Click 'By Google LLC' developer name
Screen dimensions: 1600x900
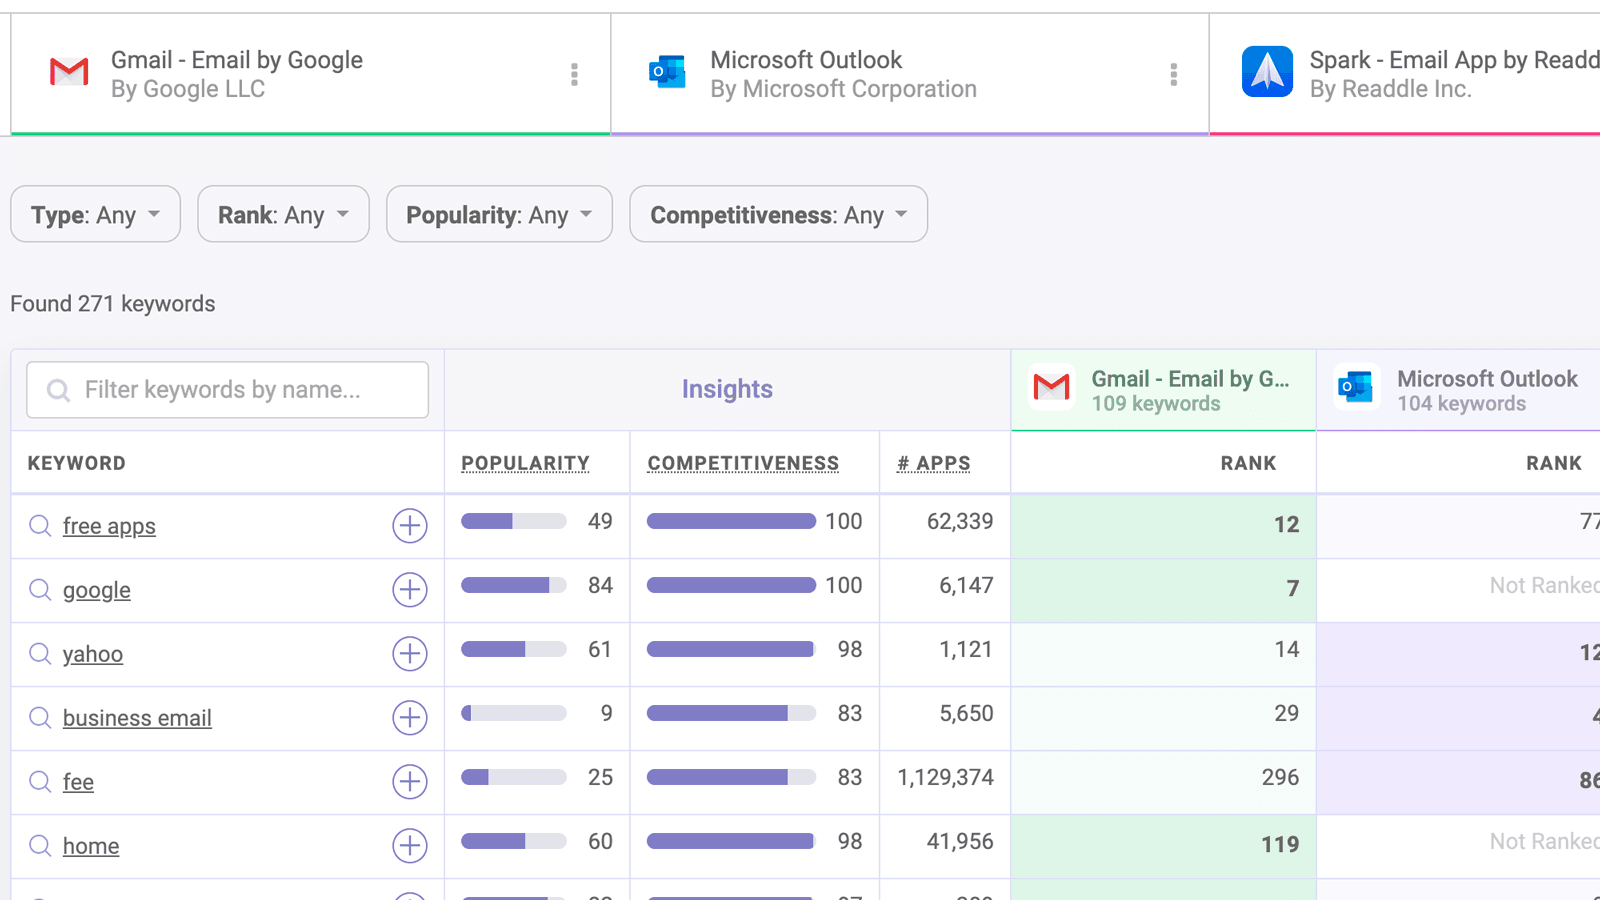(188, 89)
